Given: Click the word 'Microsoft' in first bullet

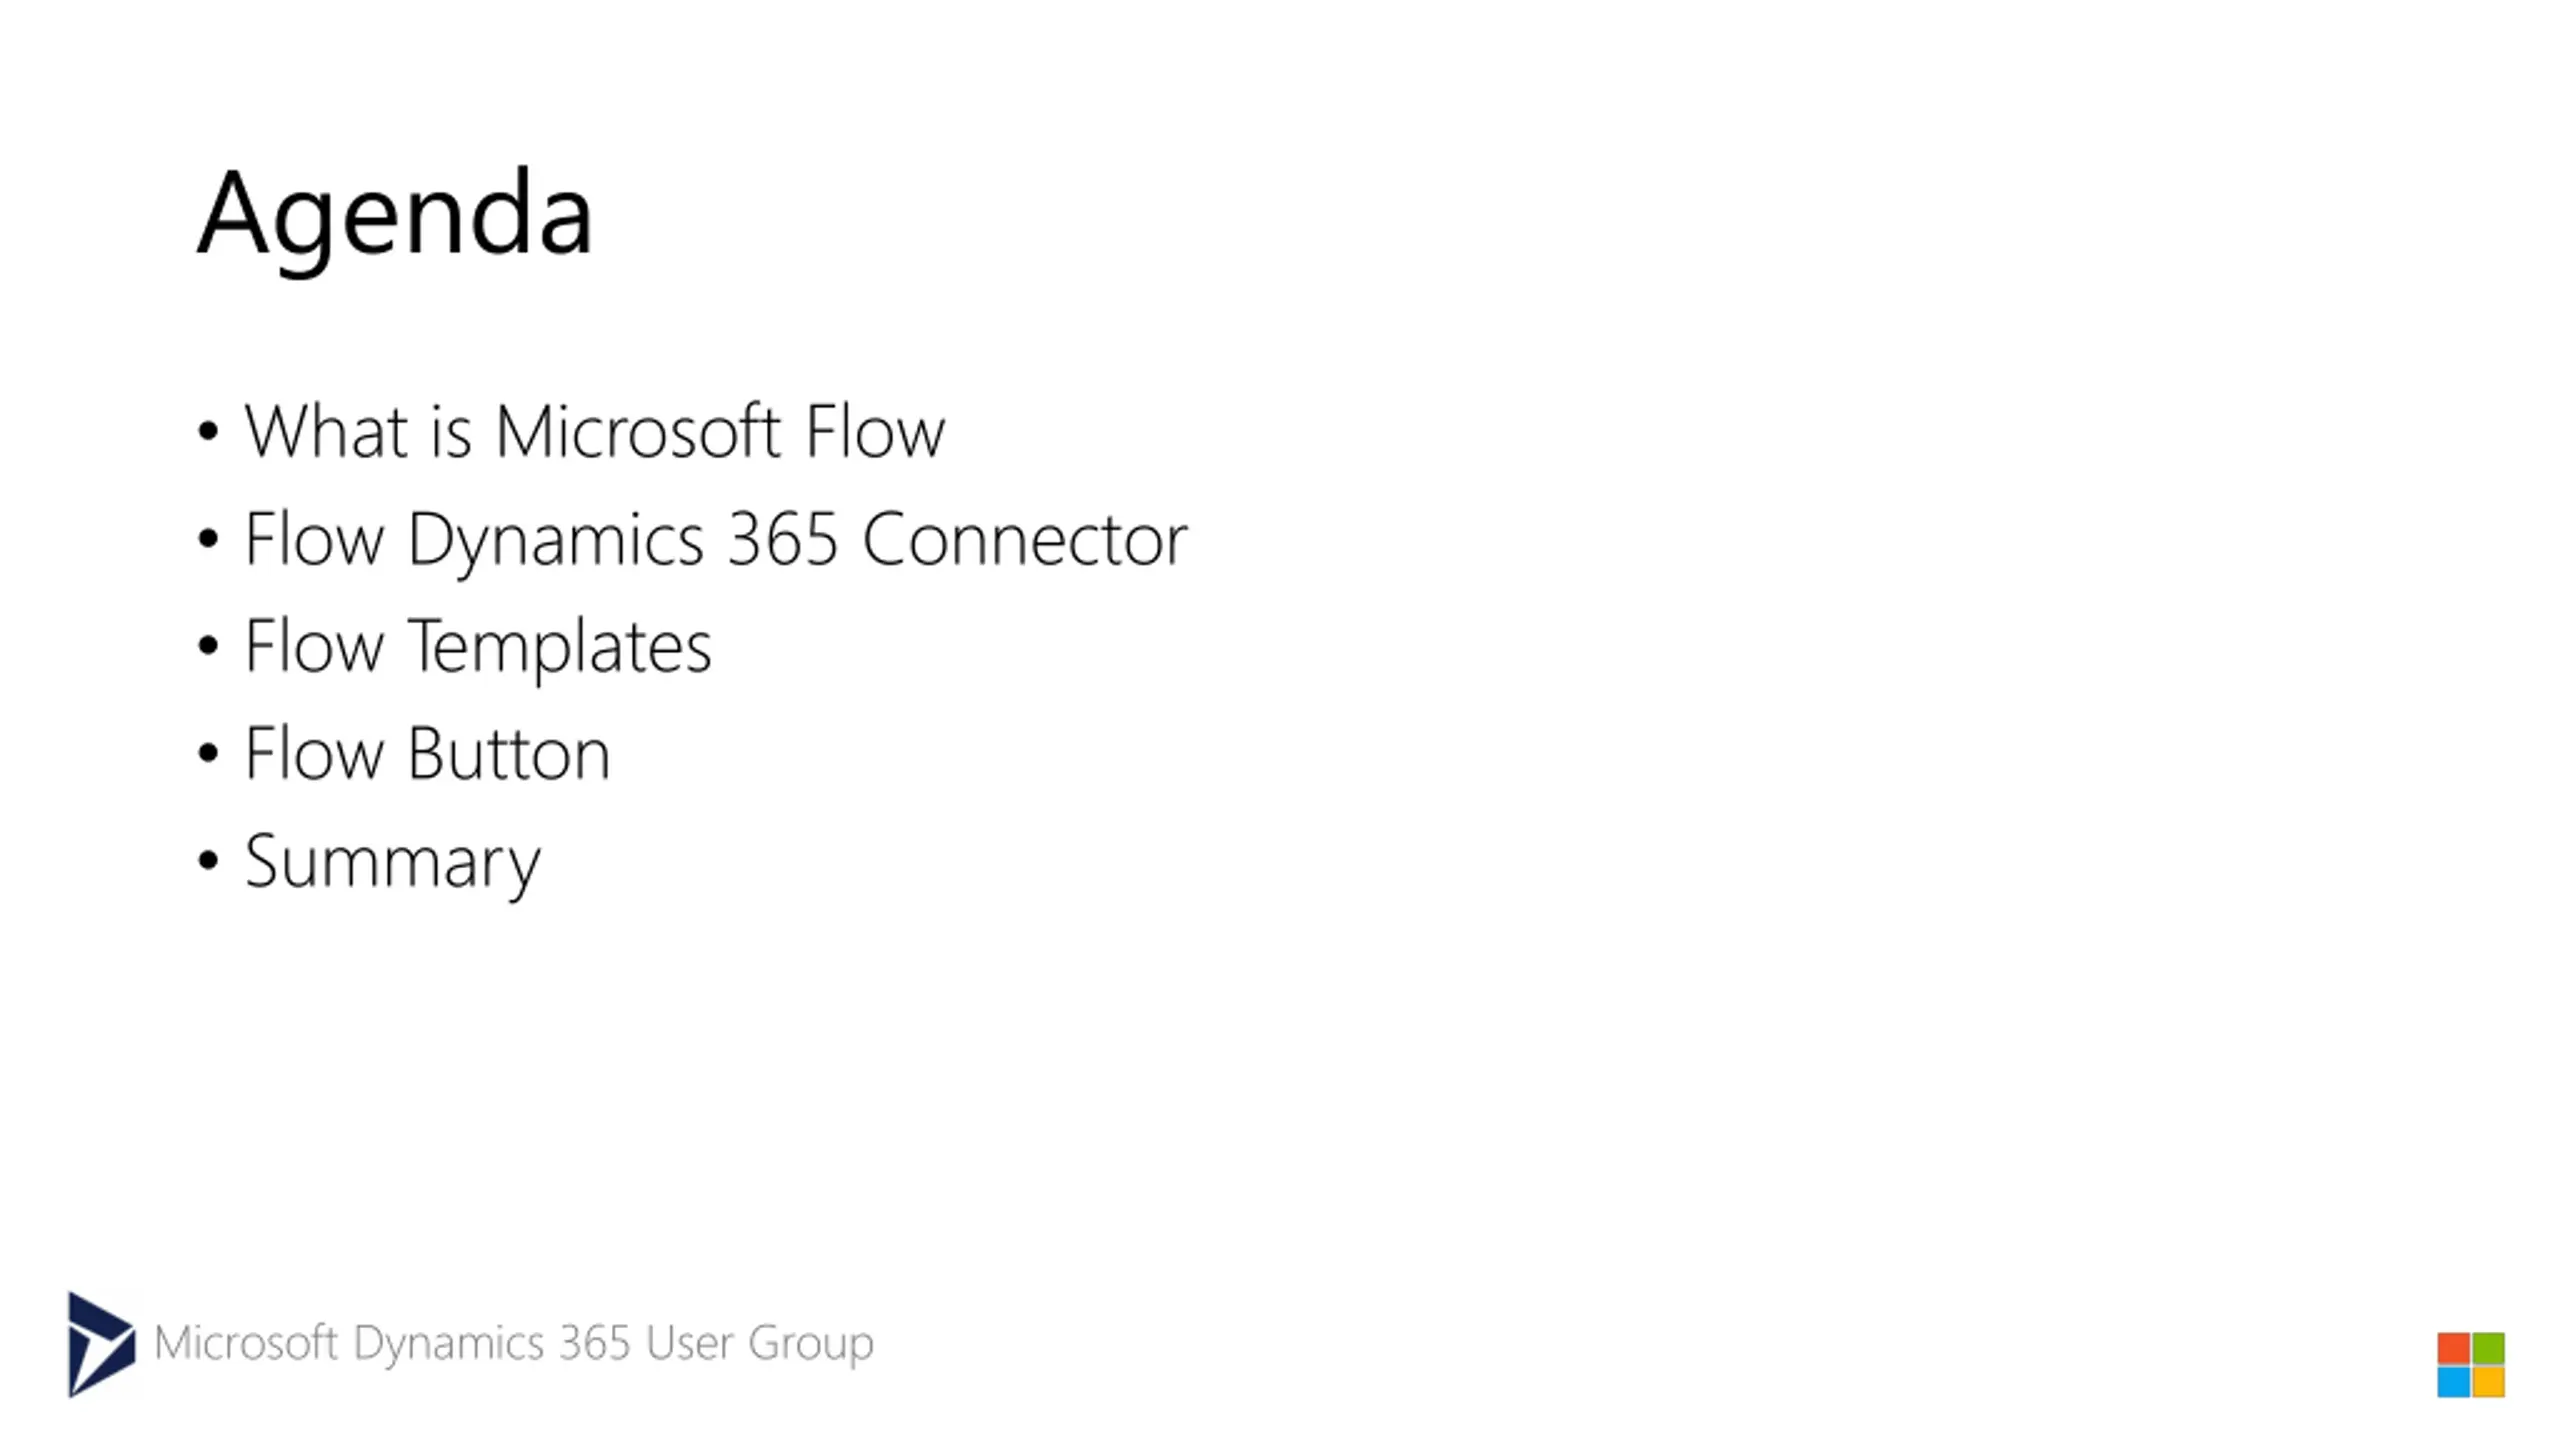Looking at the screenshot, I should pos(637,431).
